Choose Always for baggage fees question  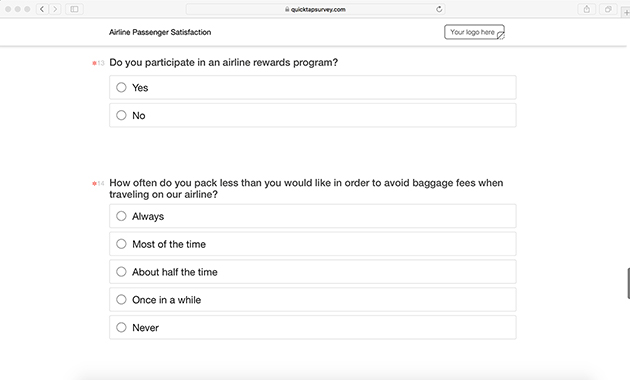point(313,216)
